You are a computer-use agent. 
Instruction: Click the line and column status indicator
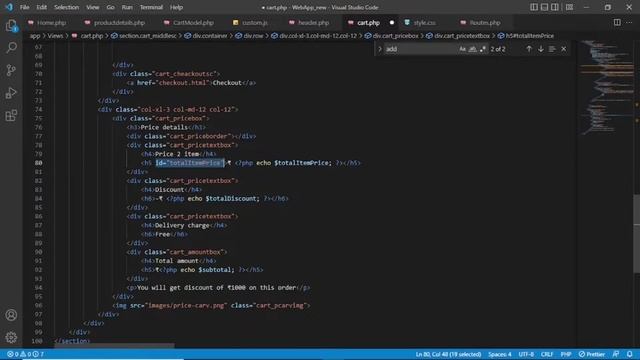(x=448, y=354)
